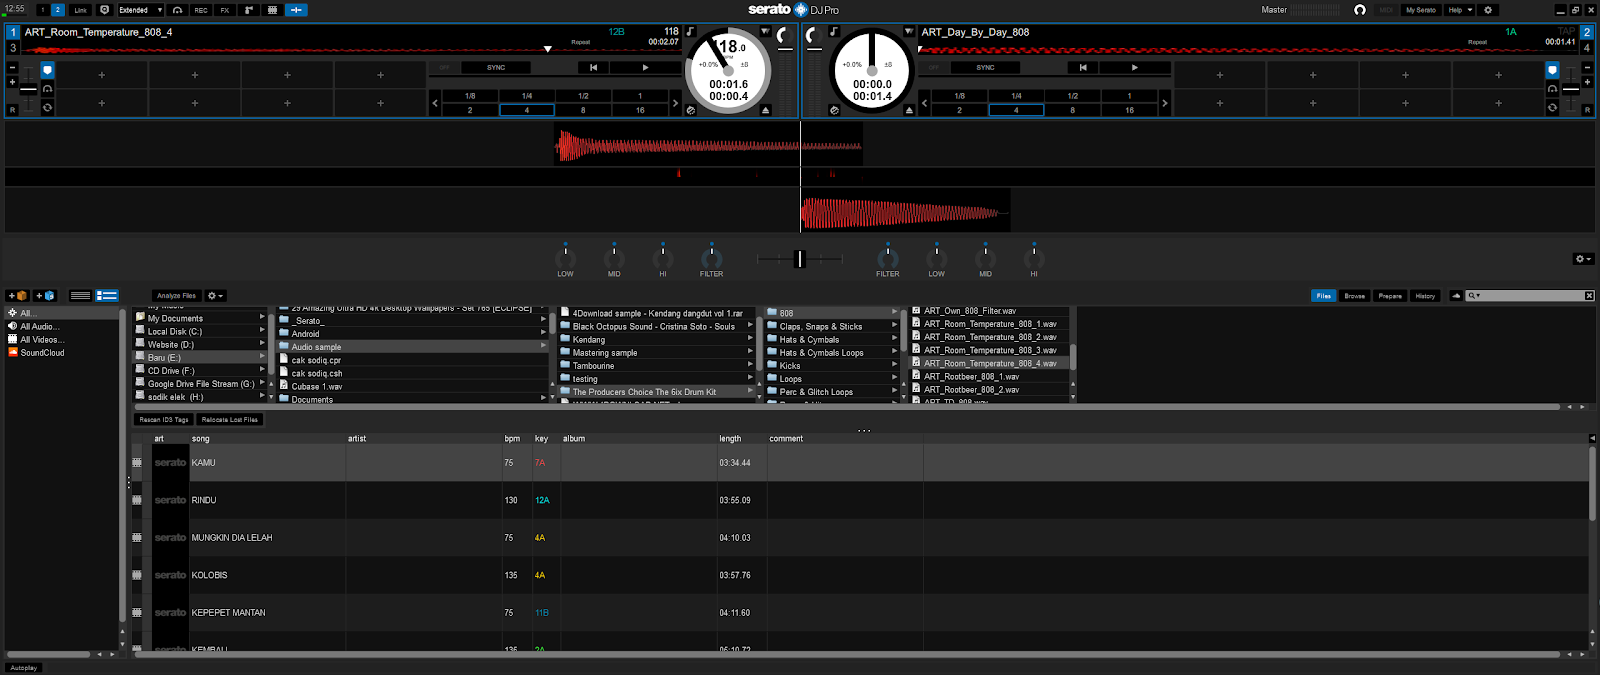Image resolution: width=1600 pixels, height=675 pixels.
Task: Toggle keylock note icon on left deck
Action: pyautogui.click(x=690, y=32)
